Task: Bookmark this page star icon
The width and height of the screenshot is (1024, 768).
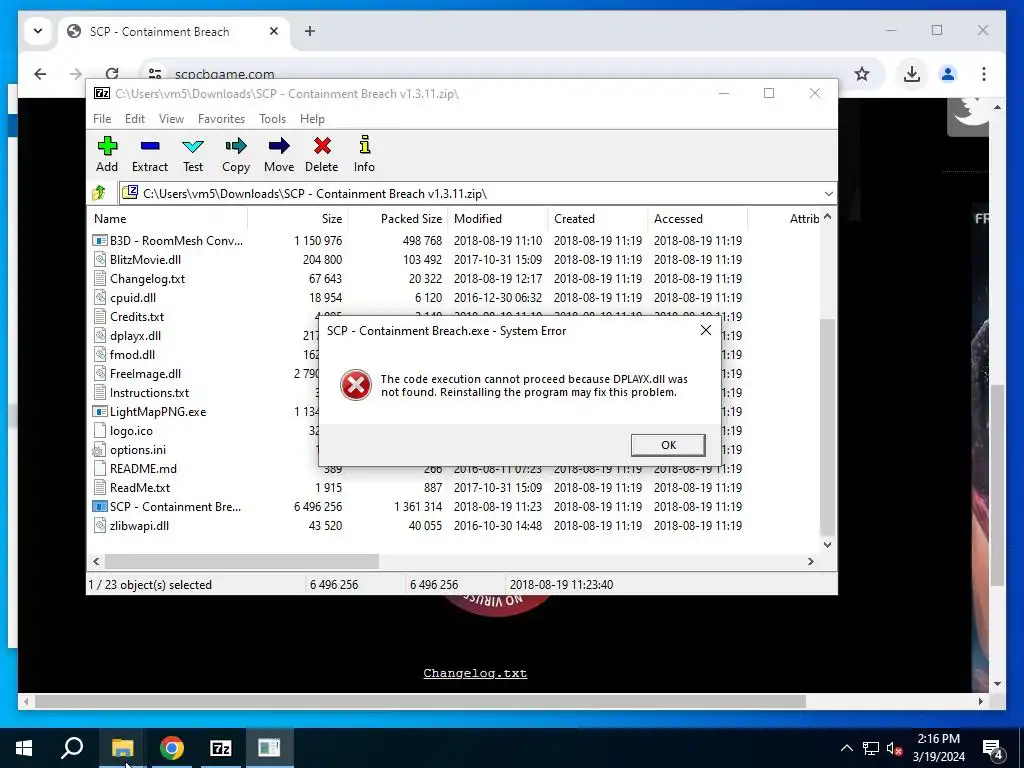Action: click(862, 74)
